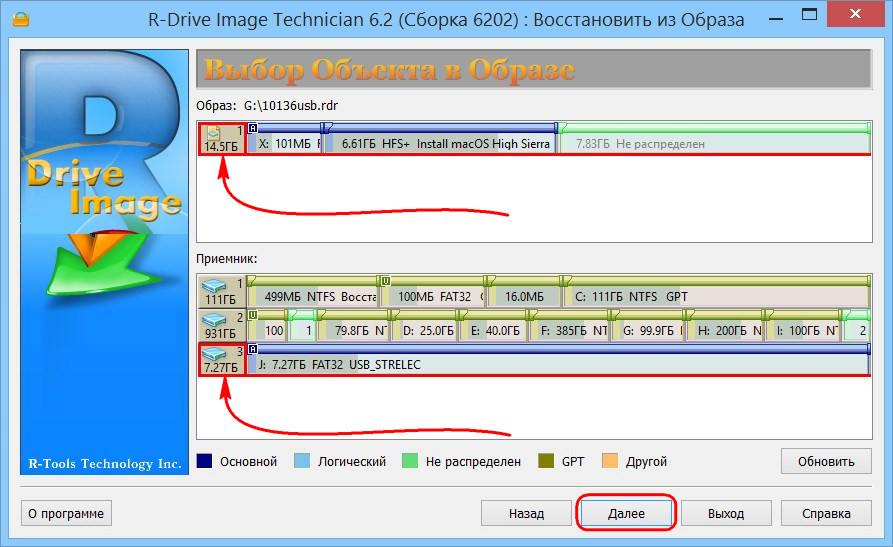Select the 14.5ГБ image disk icon
This screenshot has height=547, width=893.
[x=222, y=139]
